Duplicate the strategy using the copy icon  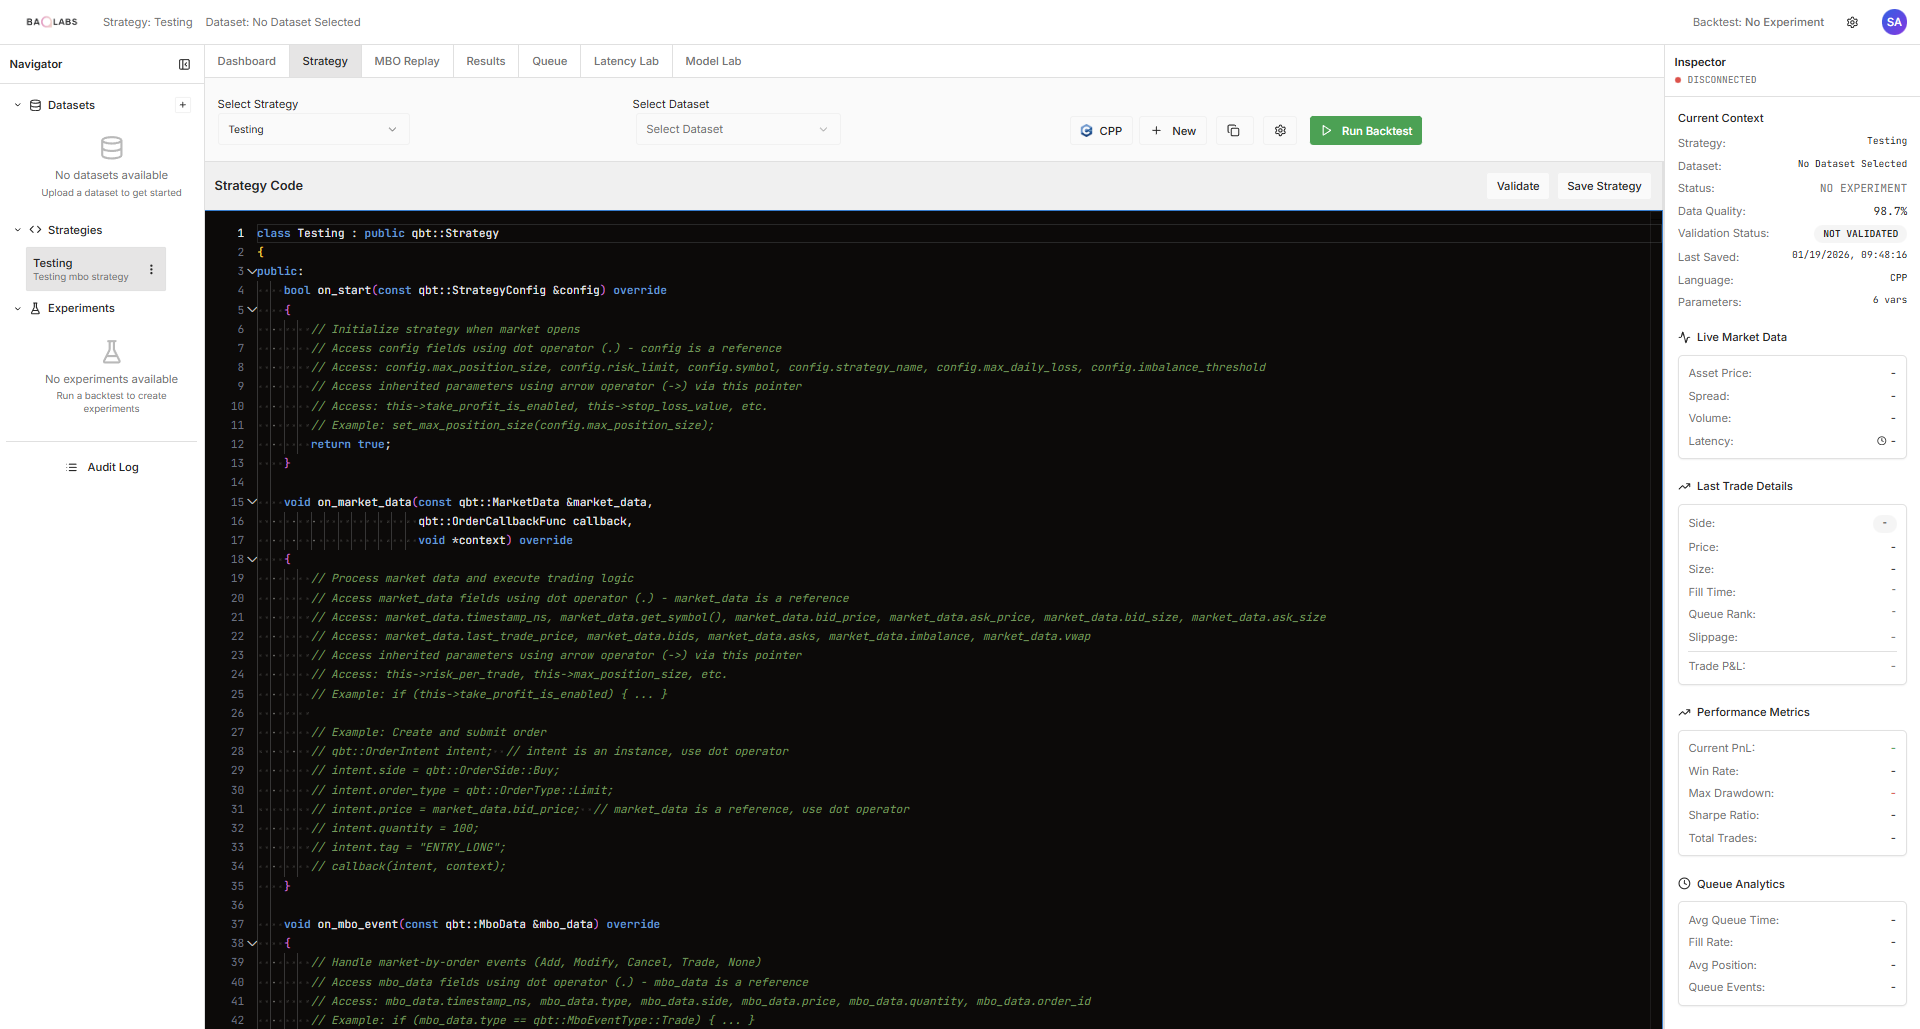(1234, 130)
